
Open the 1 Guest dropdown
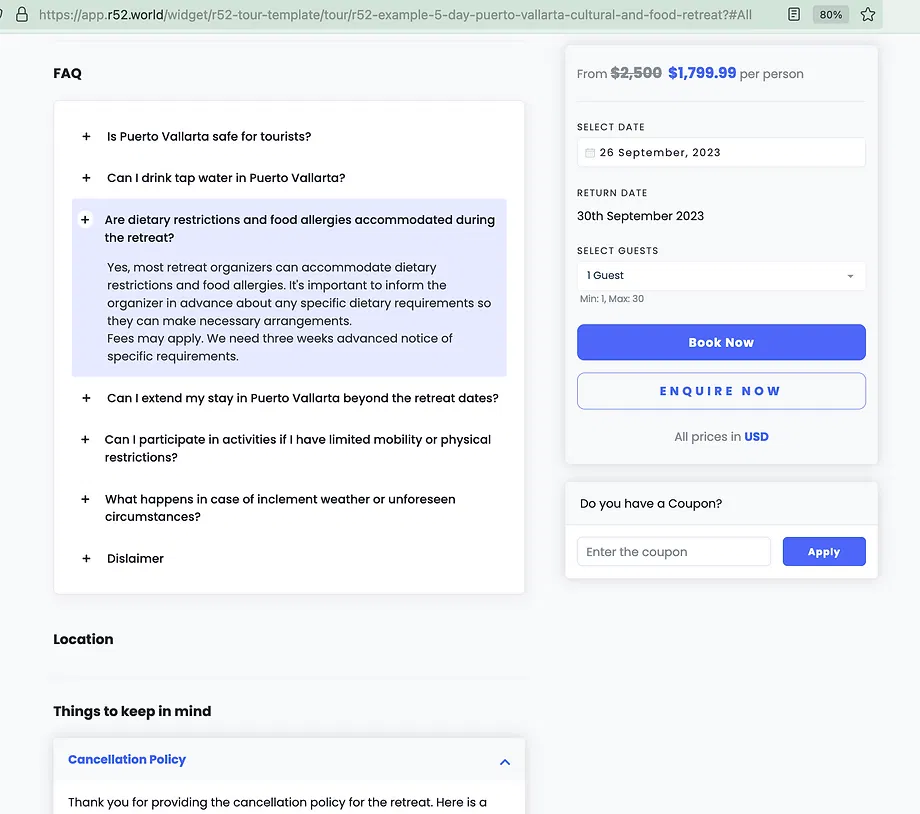point(720,276)
